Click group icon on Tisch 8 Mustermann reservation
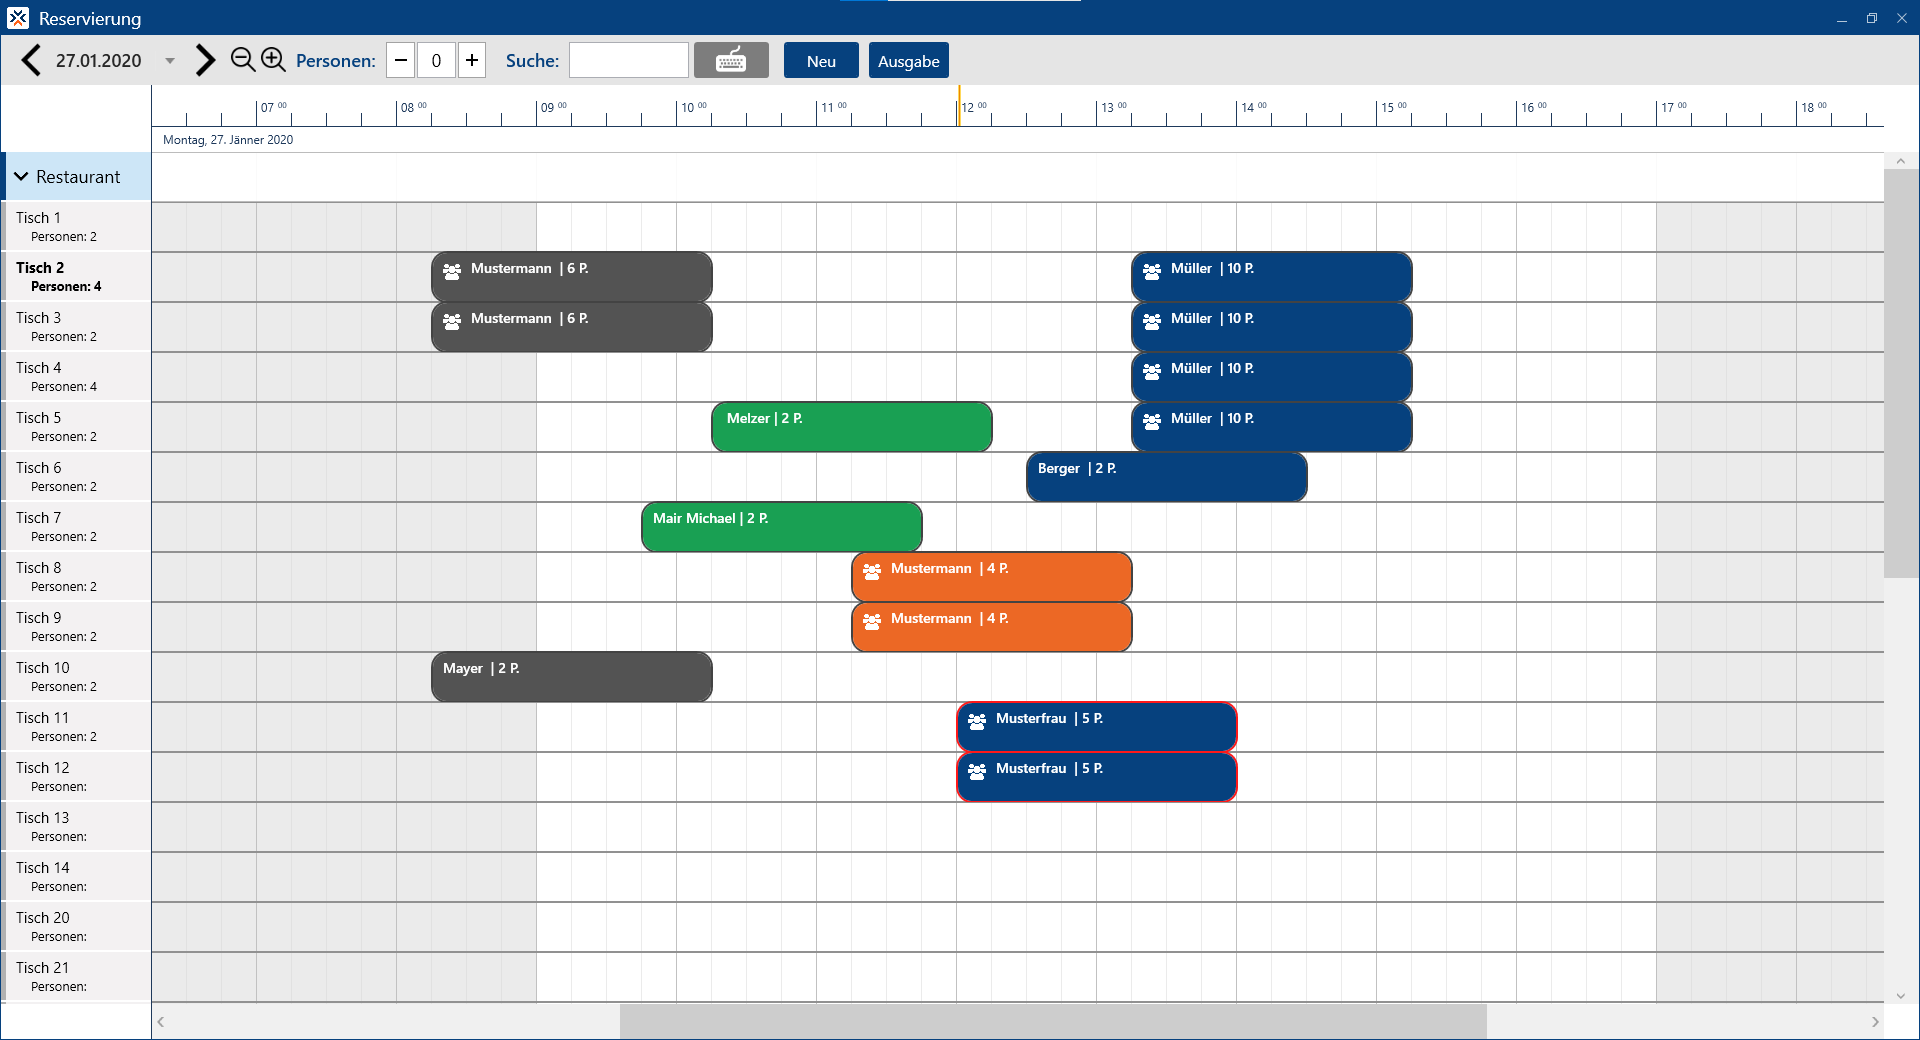1920x1040 pixels. [872, 571]
